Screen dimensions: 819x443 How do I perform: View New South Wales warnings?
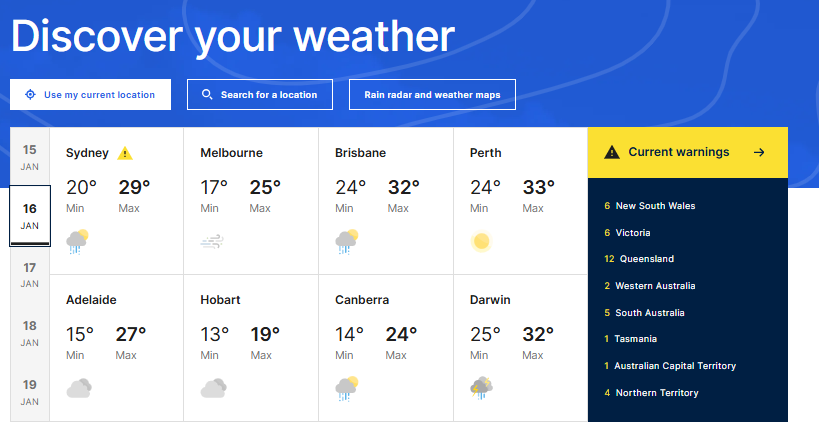pyautogui.click(x=655, y=206)
